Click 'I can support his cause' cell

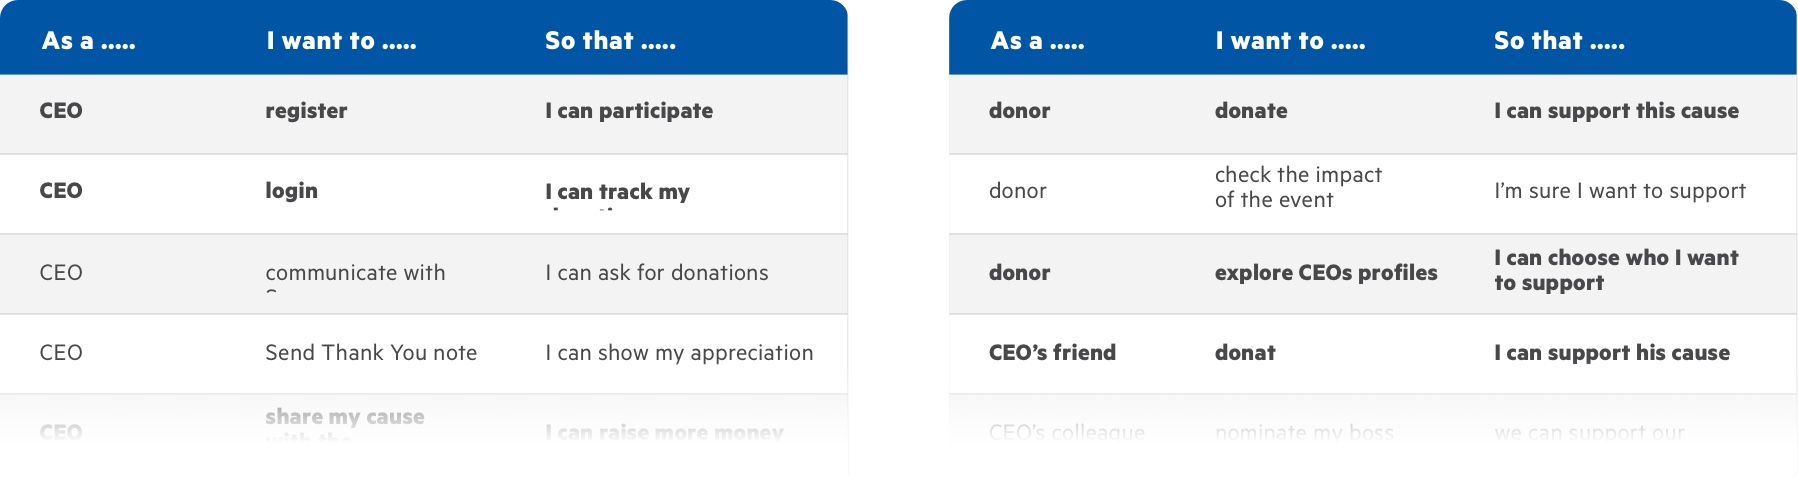click(x=1612, y=353)
